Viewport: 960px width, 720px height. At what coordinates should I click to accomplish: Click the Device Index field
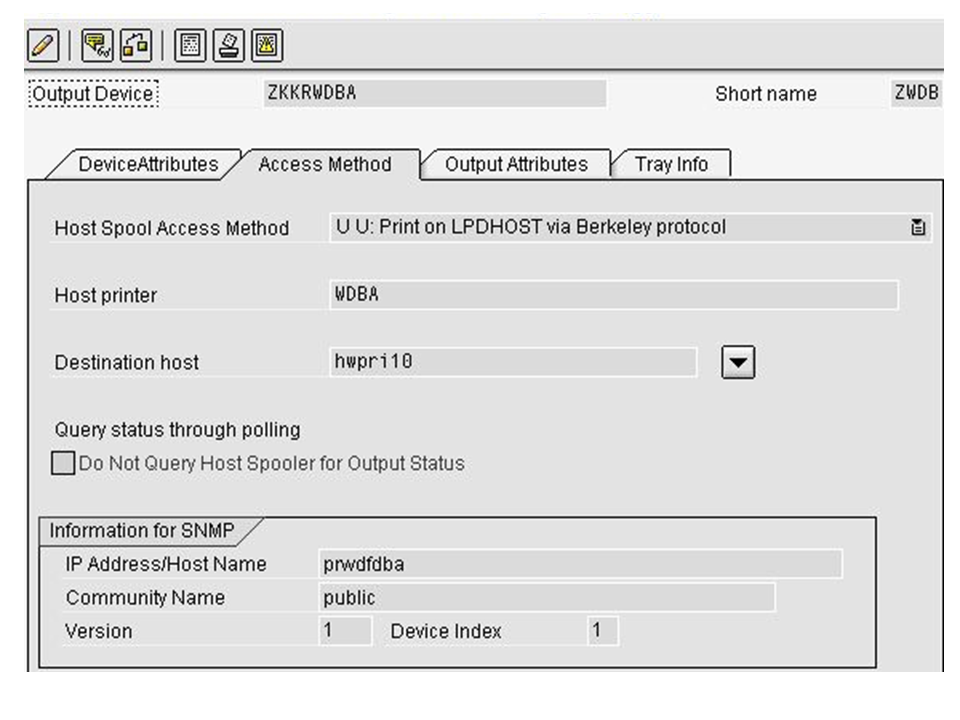pos(602,631)
